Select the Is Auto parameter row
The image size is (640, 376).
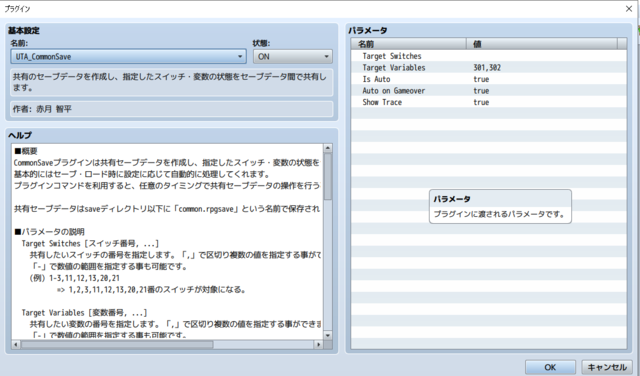[x=489, y=79]
